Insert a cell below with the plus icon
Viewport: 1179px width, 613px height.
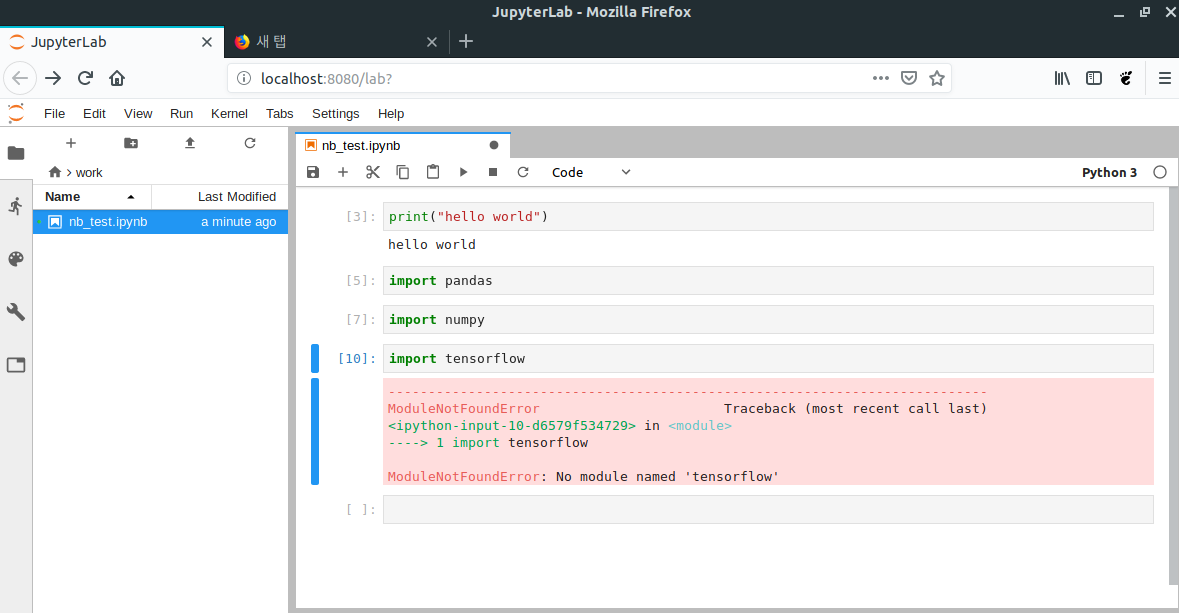click(x=343, y=172)
